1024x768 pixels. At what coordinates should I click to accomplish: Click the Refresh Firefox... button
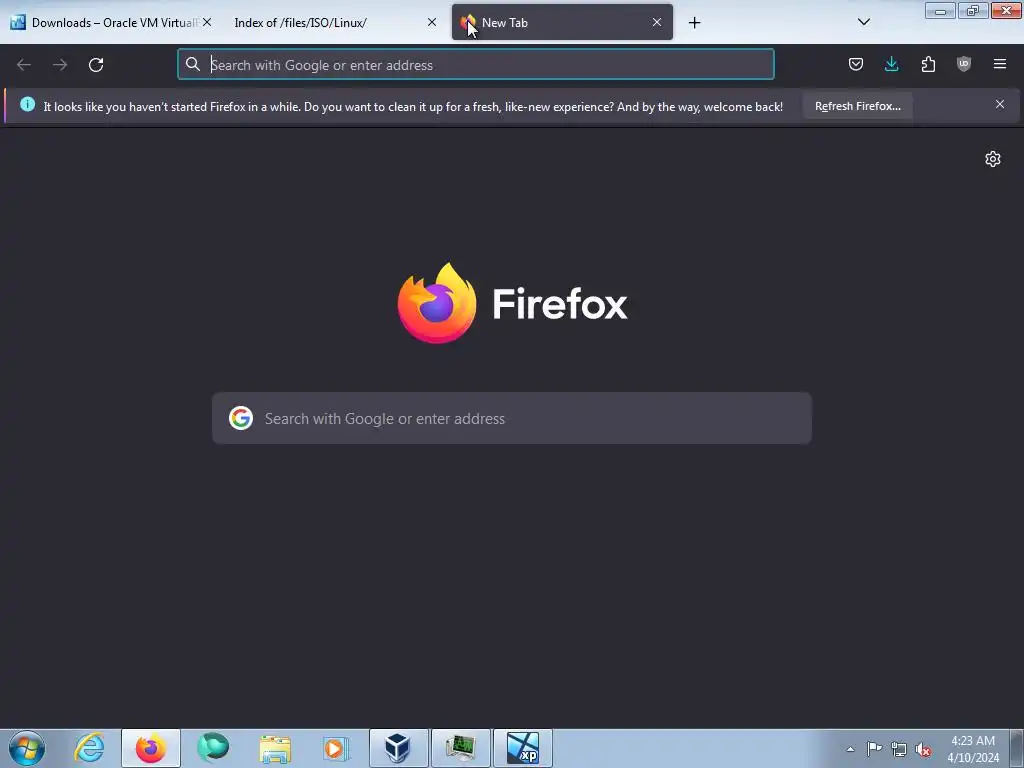click(x=857, y=106)
